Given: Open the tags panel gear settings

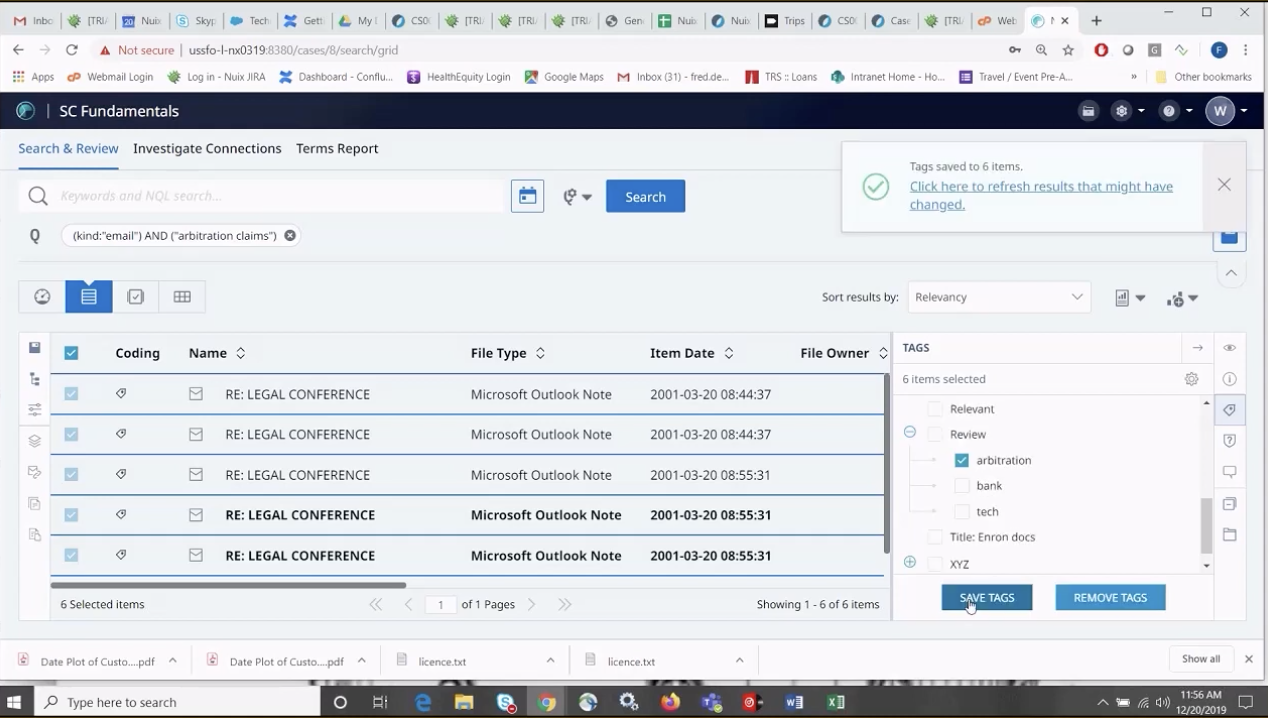Looking at the screenshot, I should point(1191,379).
